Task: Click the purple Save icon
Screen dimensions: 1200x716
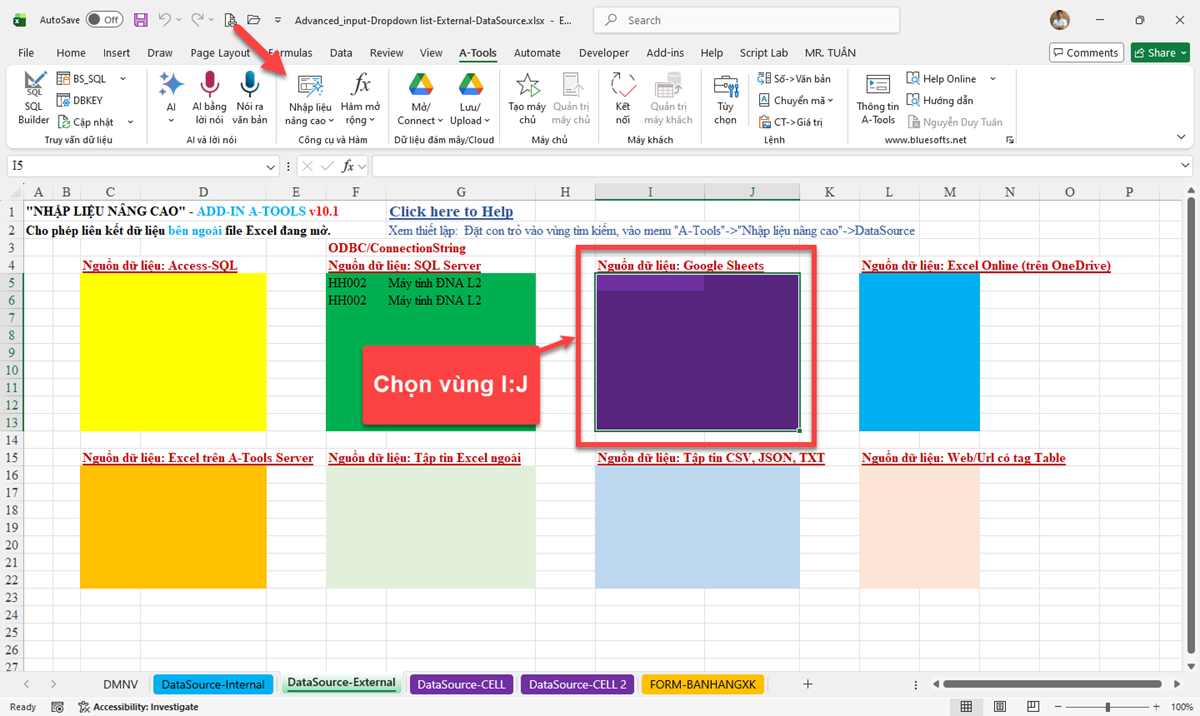Action: 140,19
